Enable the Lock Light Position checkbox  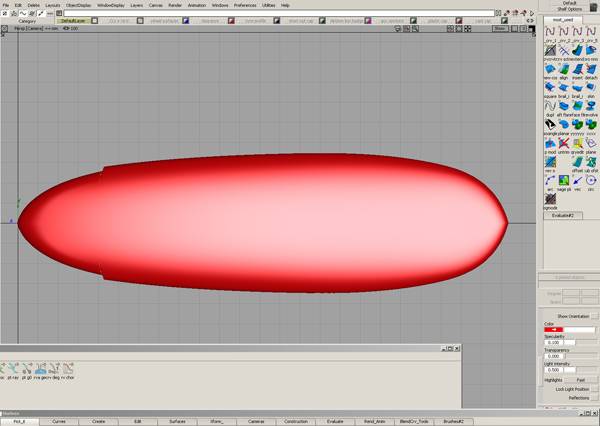[x=593, y=388]
